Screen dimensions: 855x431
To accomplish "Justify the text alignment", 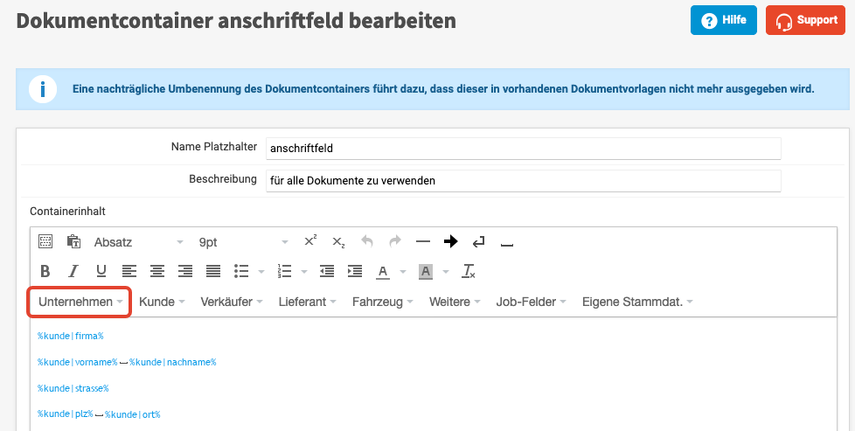I will [213, 271].
